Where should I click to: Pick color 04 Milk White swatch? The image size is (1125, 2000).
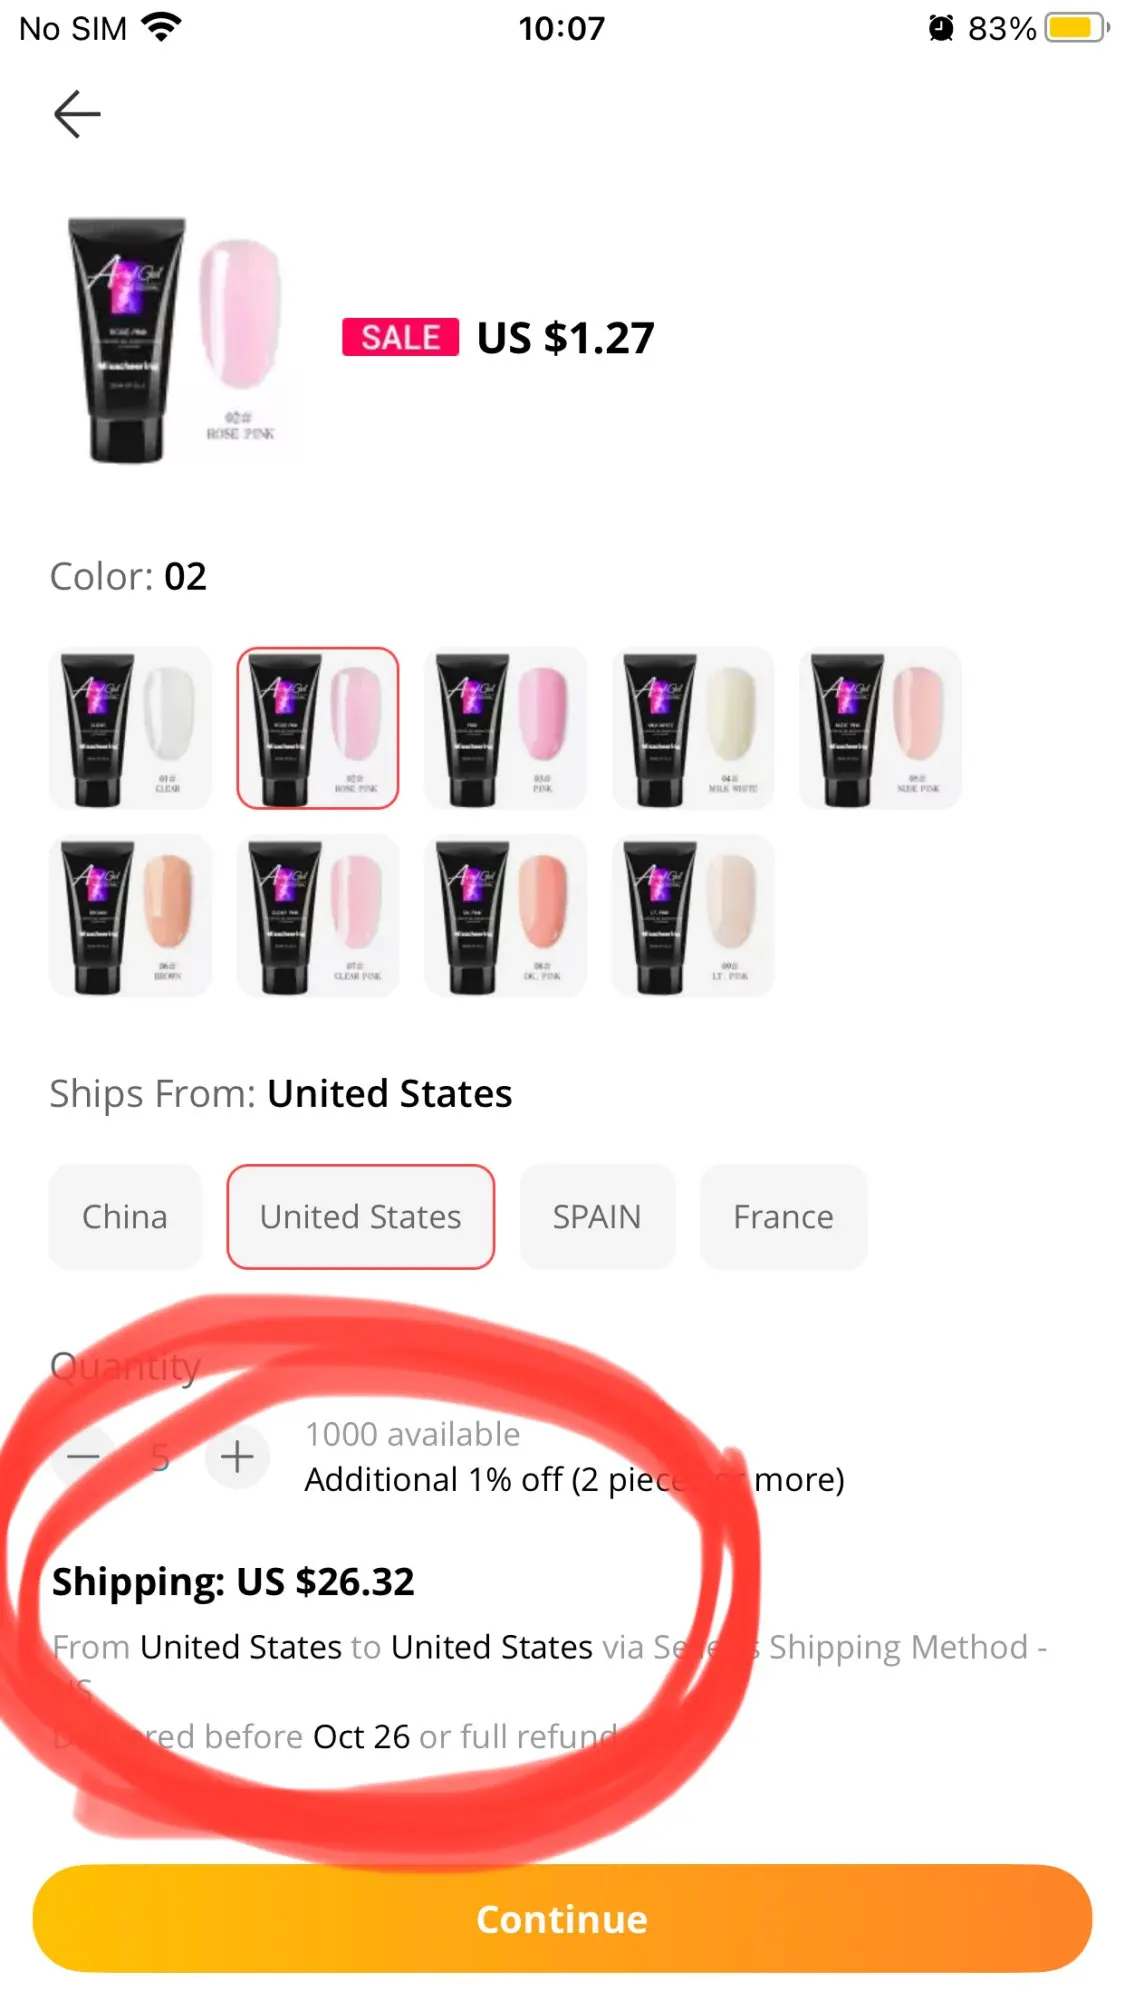(693, 728)
